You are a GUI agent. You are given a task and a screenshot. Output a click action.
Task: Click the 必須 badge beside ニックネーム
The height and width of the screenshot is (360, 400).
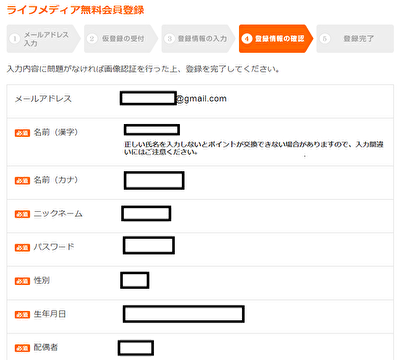[x=22, y=214]
